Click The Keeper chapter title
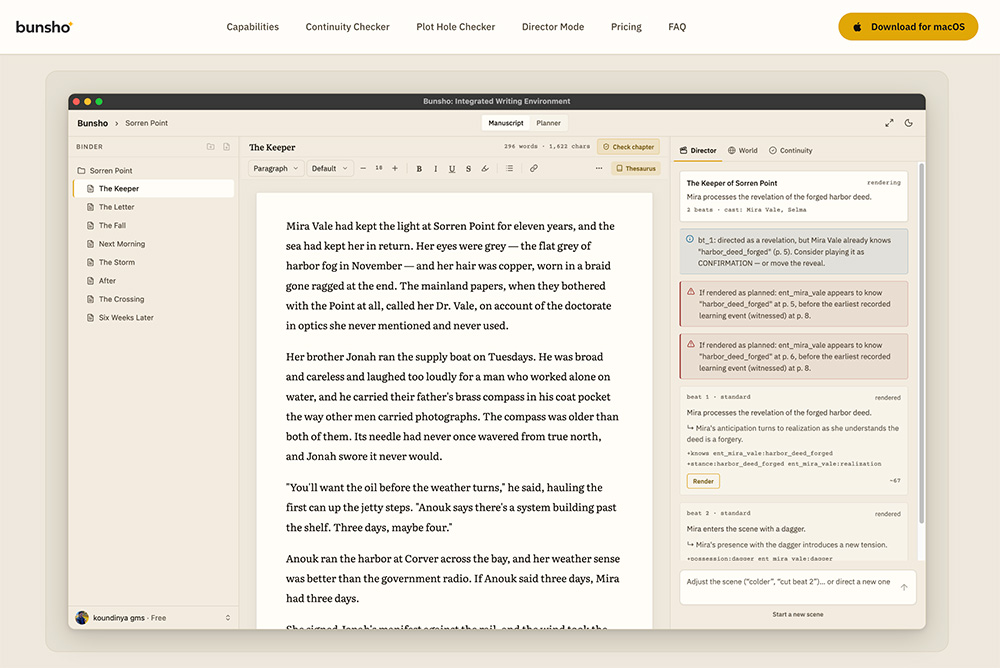 pyautogui.click(x=272, y=147)
